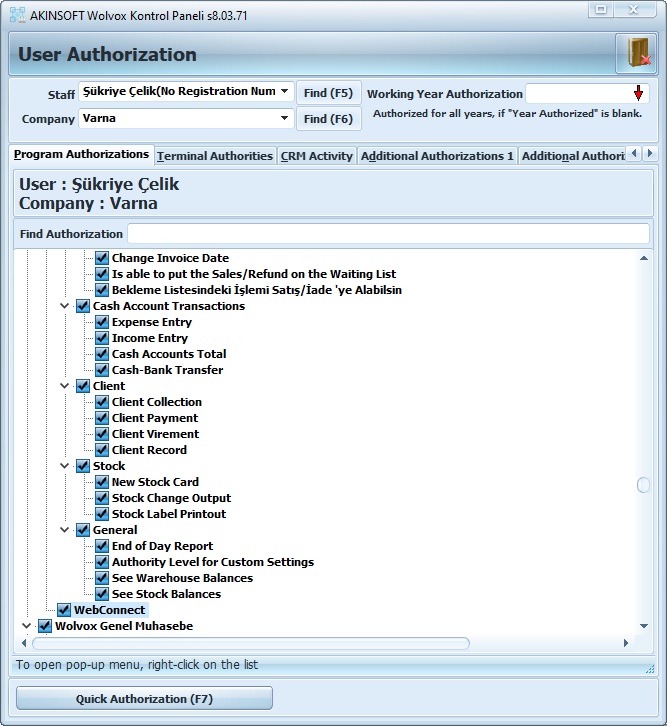Toggle Sales/Refund Waiting List checkbox
This screenshot has width=667, height=726.
pos(102,274)
